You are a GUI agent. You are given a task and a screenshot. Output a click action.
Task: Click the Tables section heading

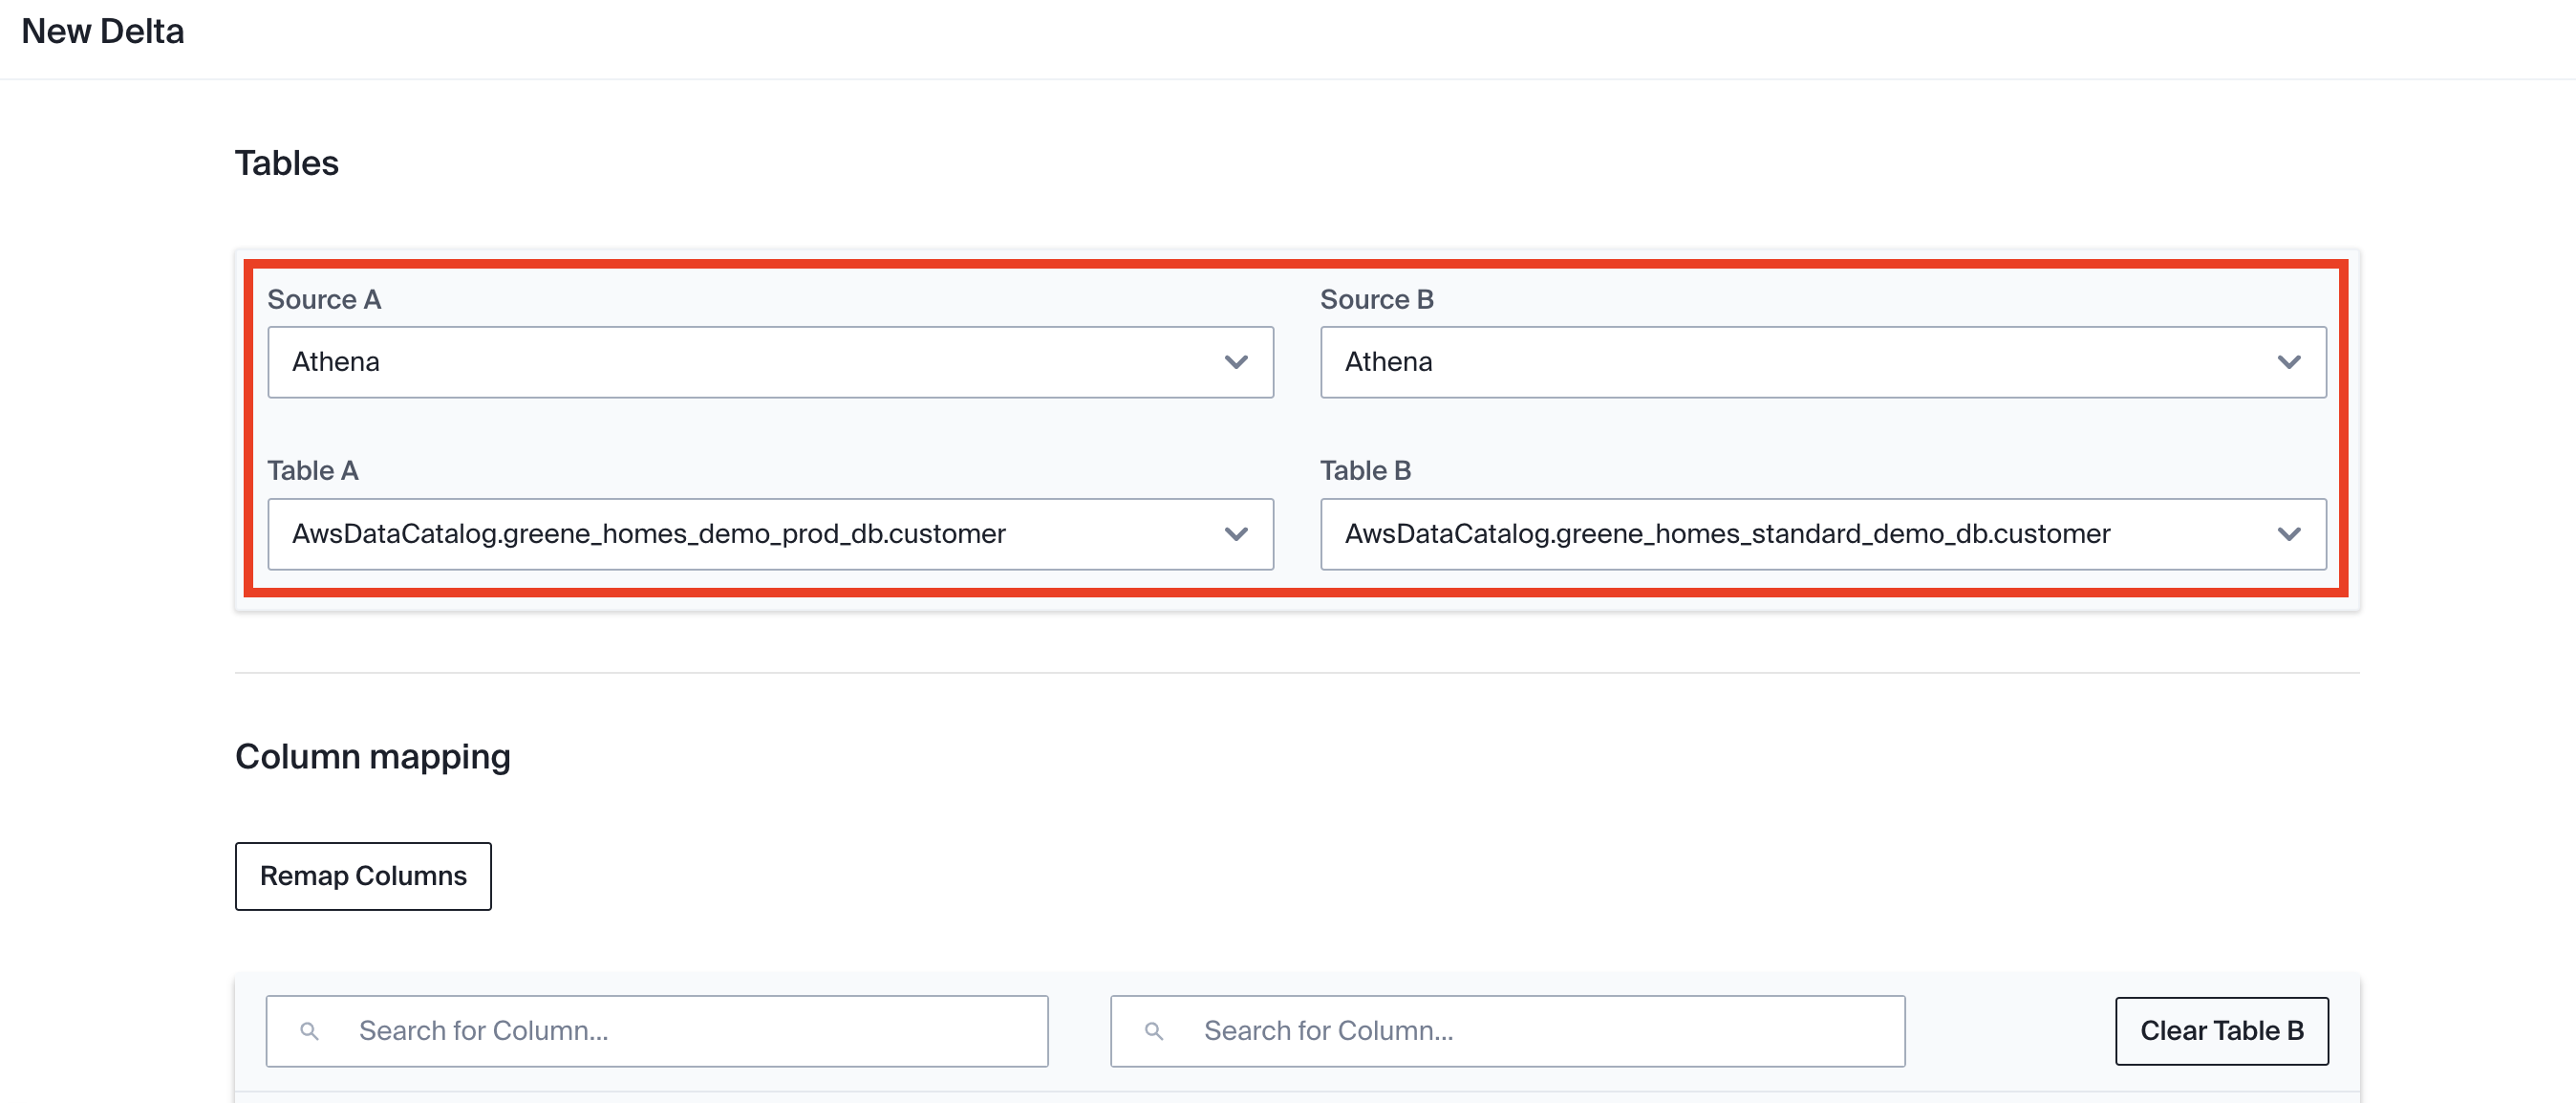pyautogui.click(x=287, y=163)
